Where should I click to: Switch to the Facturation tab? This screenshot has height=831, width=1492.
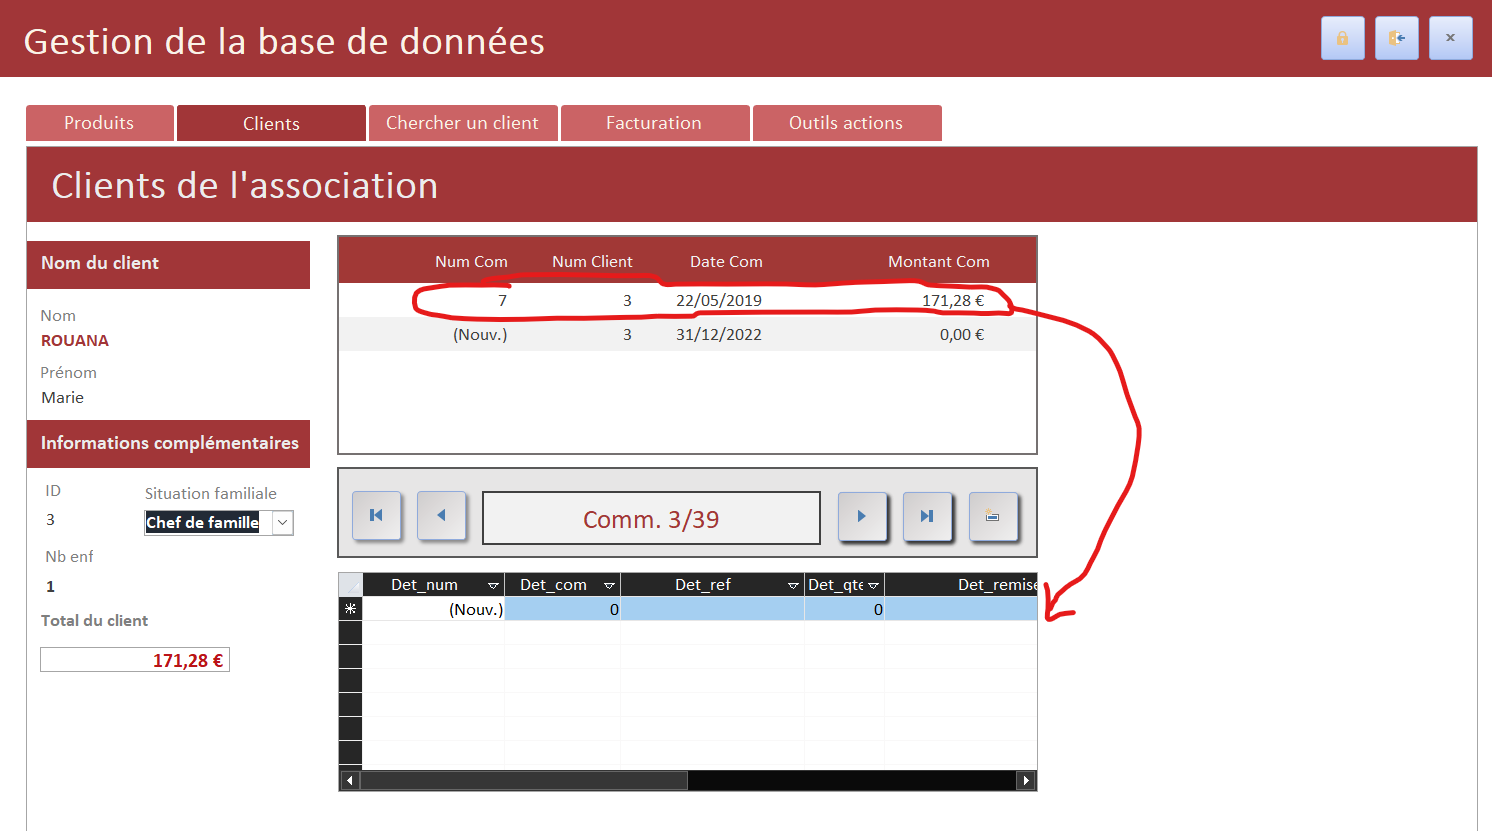pos(654,123)
